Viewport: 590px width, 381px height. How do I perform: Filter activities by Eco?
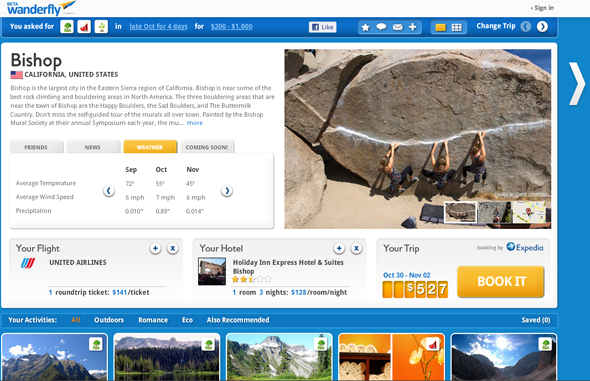coord(187,320)
